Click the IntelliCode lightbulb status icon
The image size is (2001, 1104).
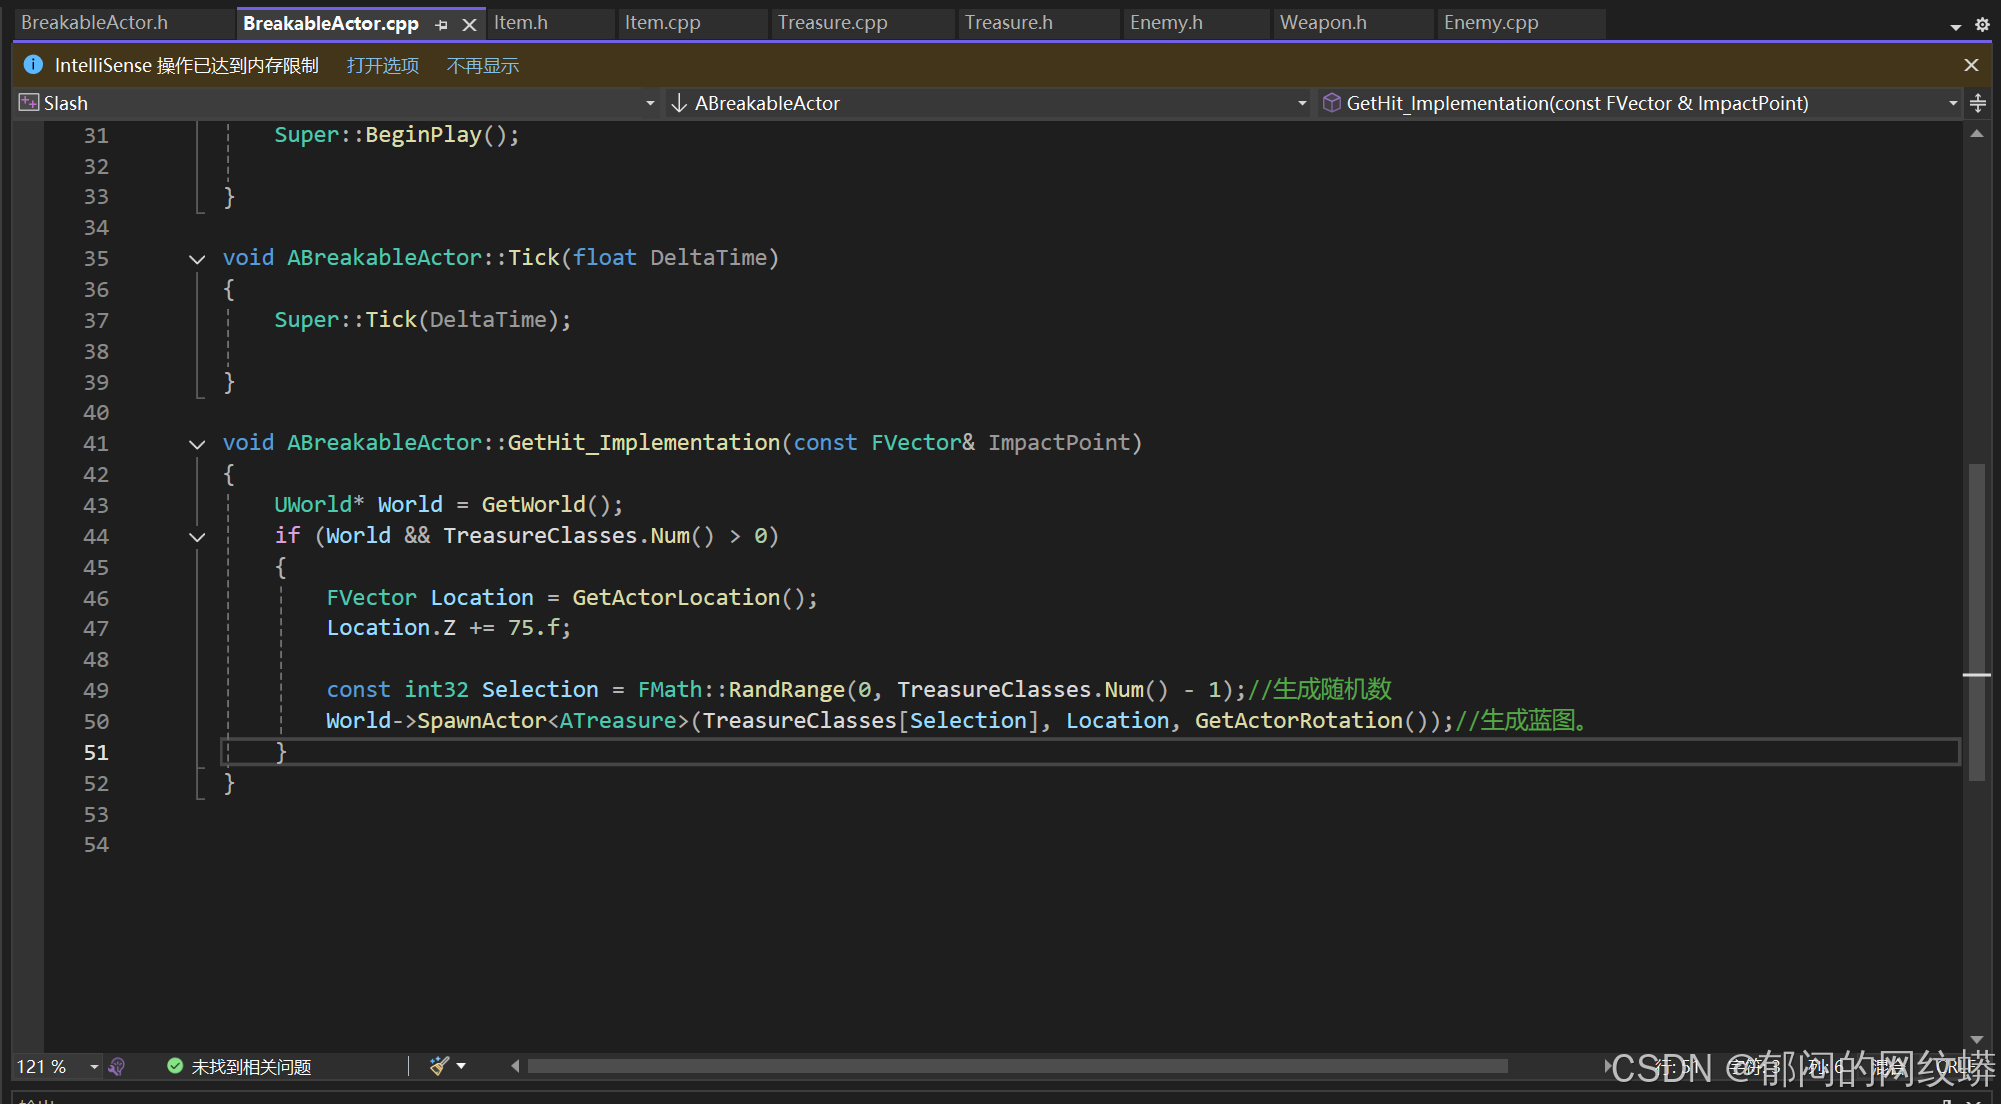click(117, 1067)
